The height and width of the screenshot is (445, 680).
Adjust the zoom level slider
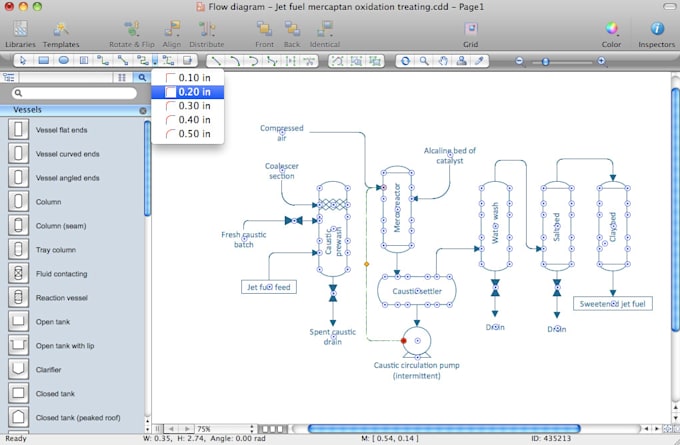pos(546,62)
